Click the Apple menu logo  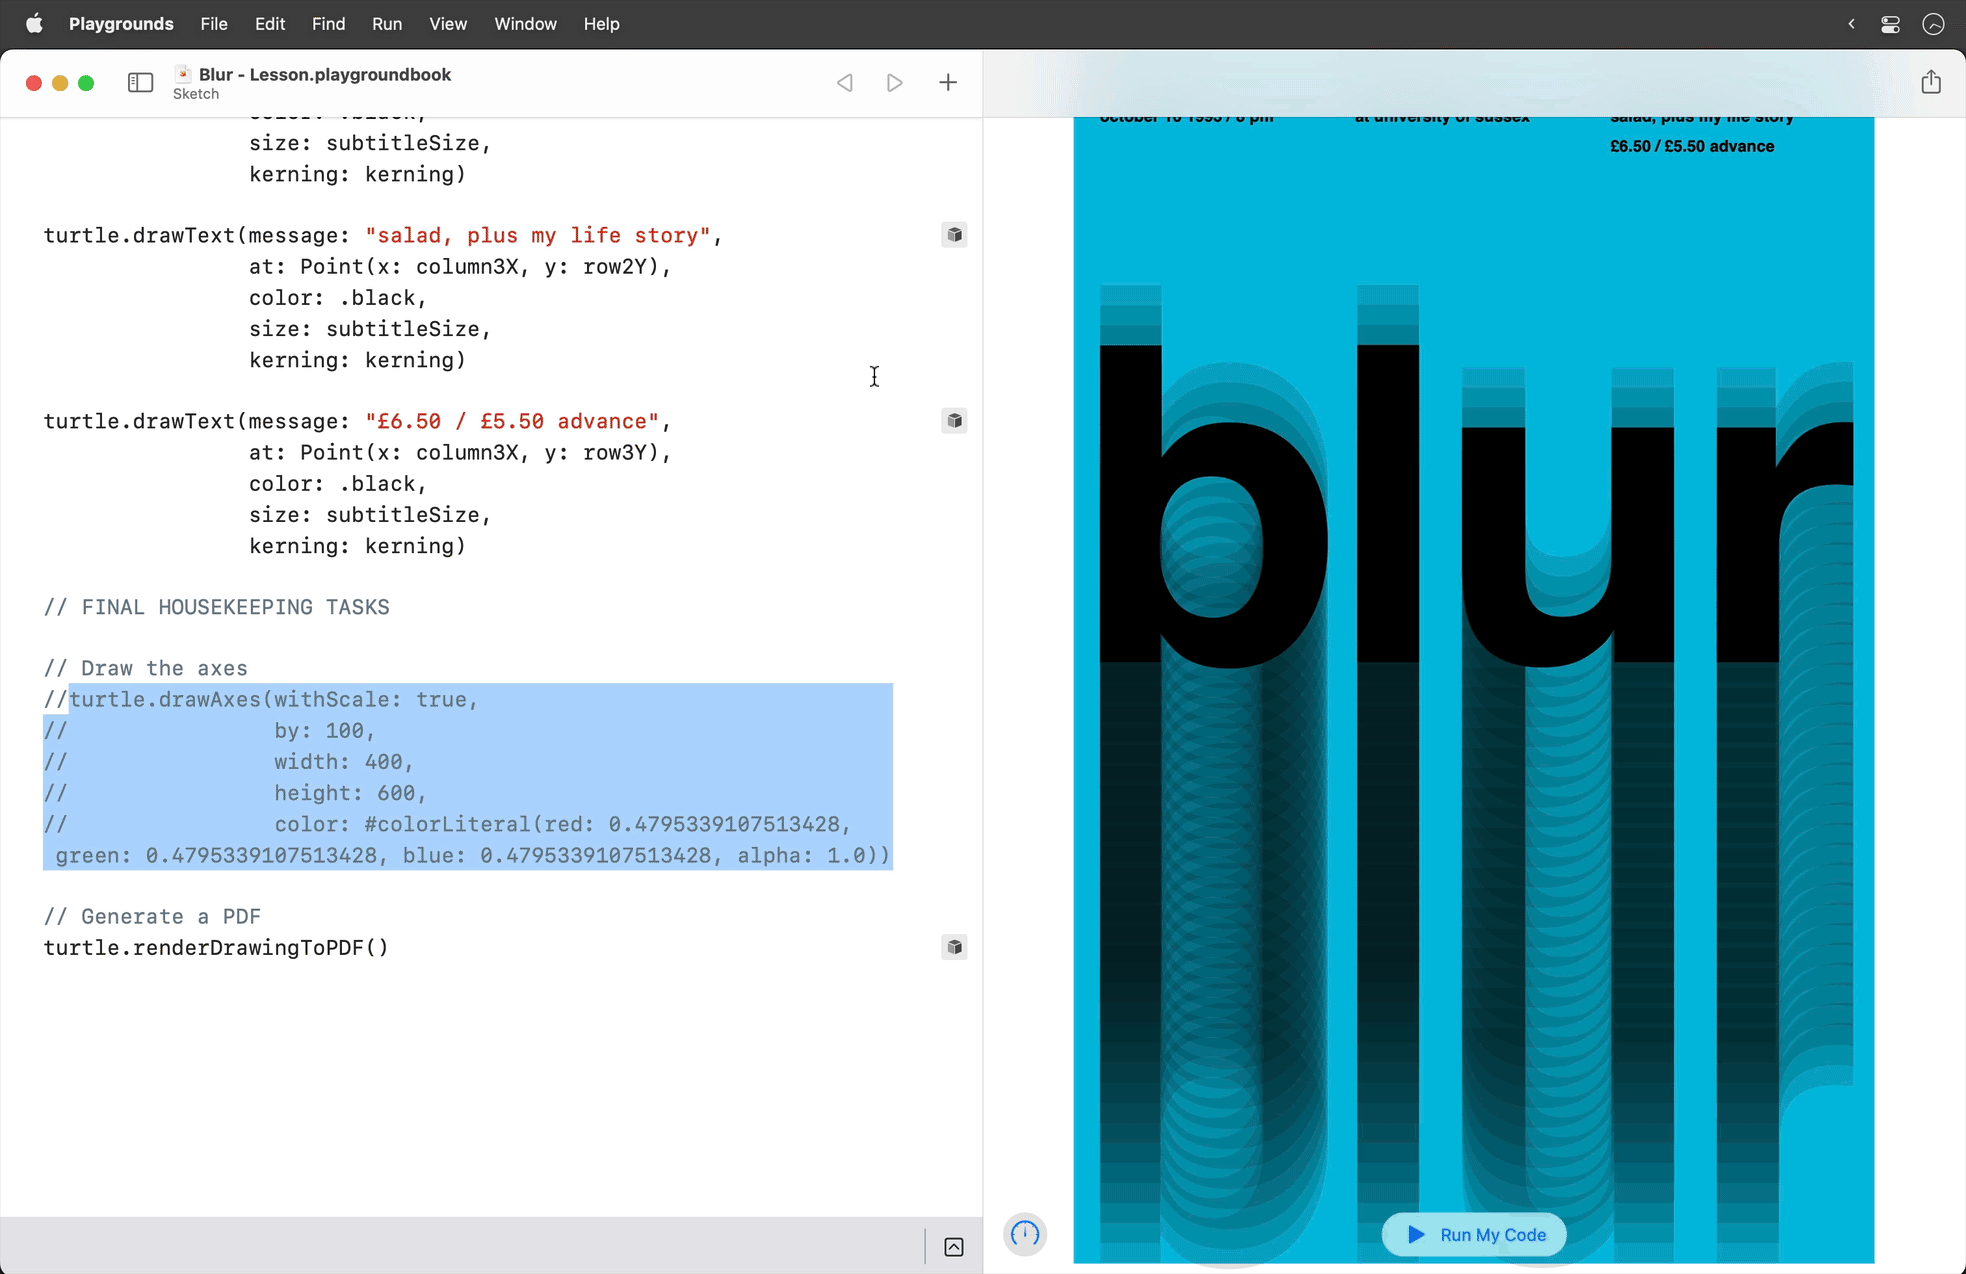pos(34,24)
